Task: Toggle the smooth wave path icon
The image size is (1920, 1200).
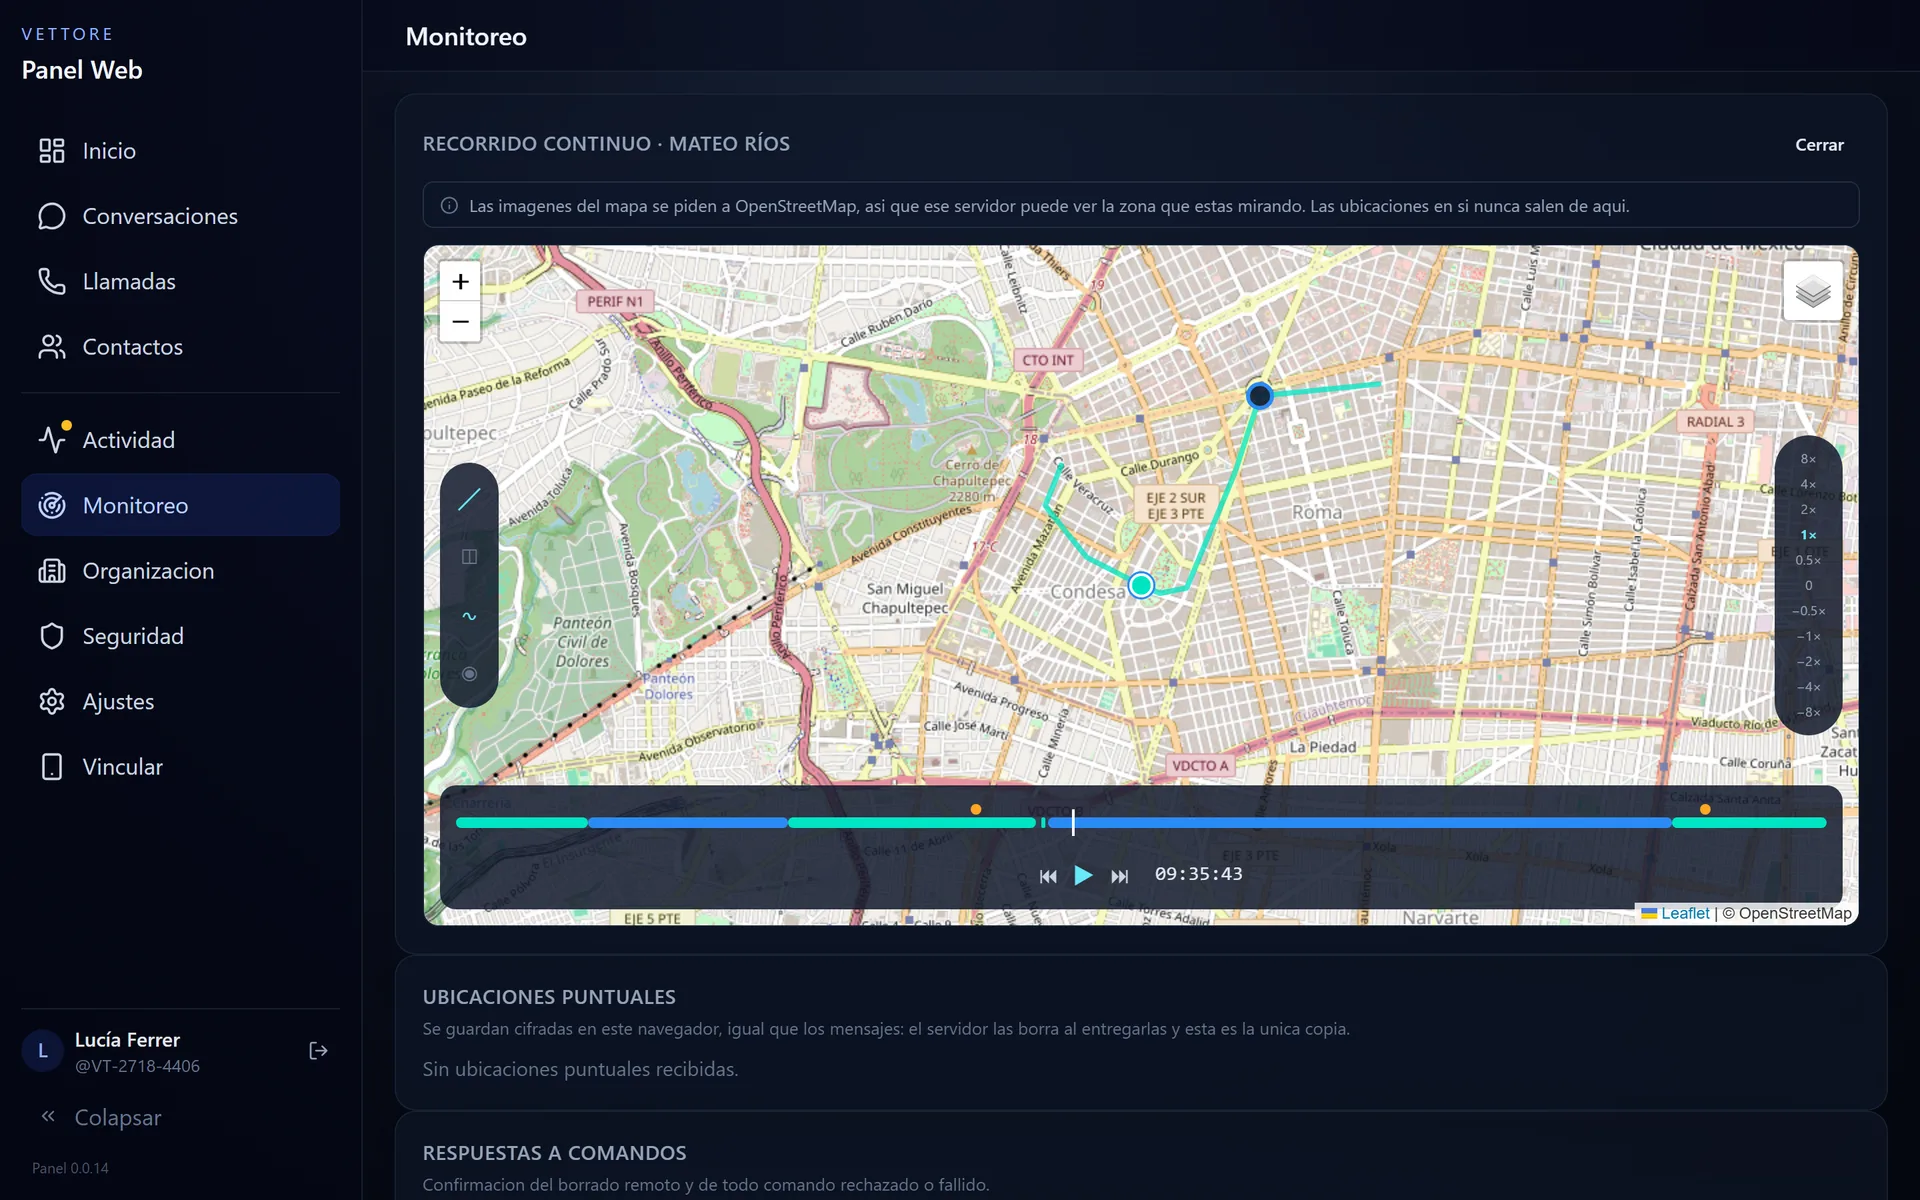Action: point(469,616)
